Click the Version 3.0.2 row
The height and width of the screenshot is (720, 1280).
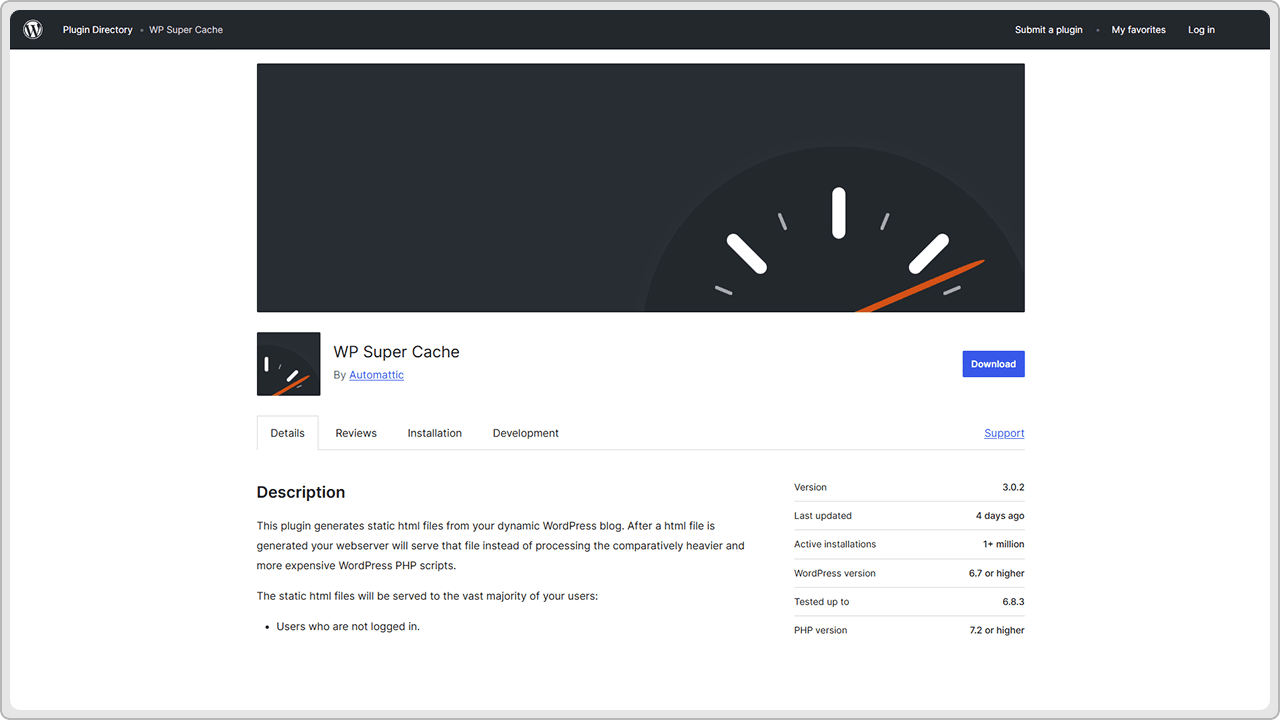pos(908,488)
